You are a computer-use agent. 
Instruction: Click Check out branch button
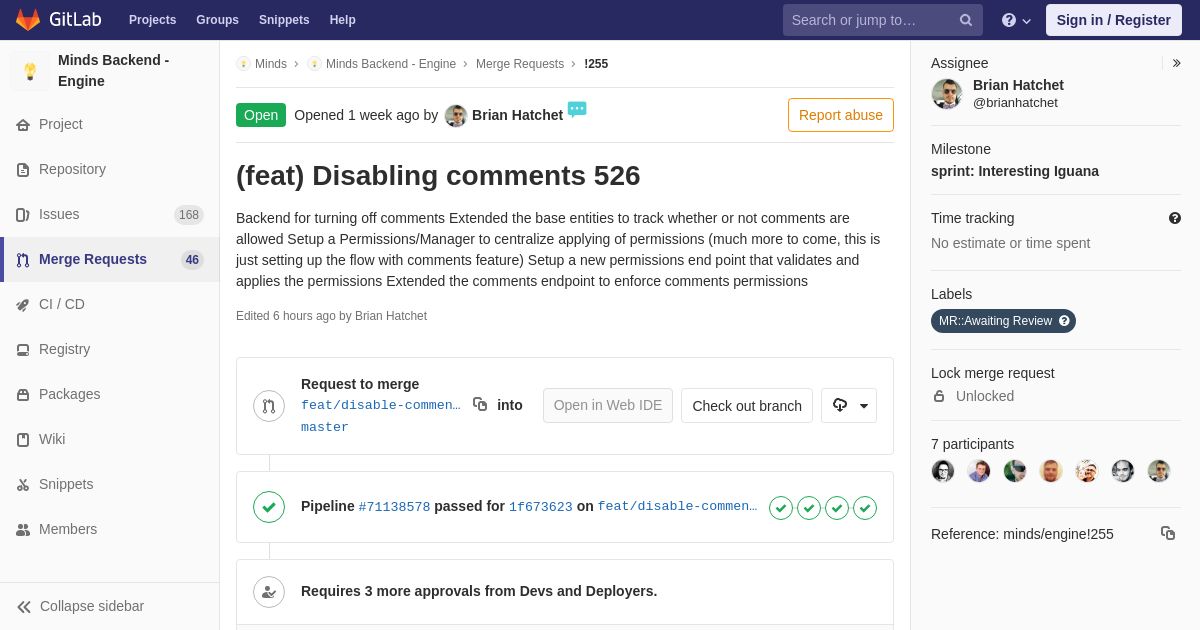click(x=747, y=405)
